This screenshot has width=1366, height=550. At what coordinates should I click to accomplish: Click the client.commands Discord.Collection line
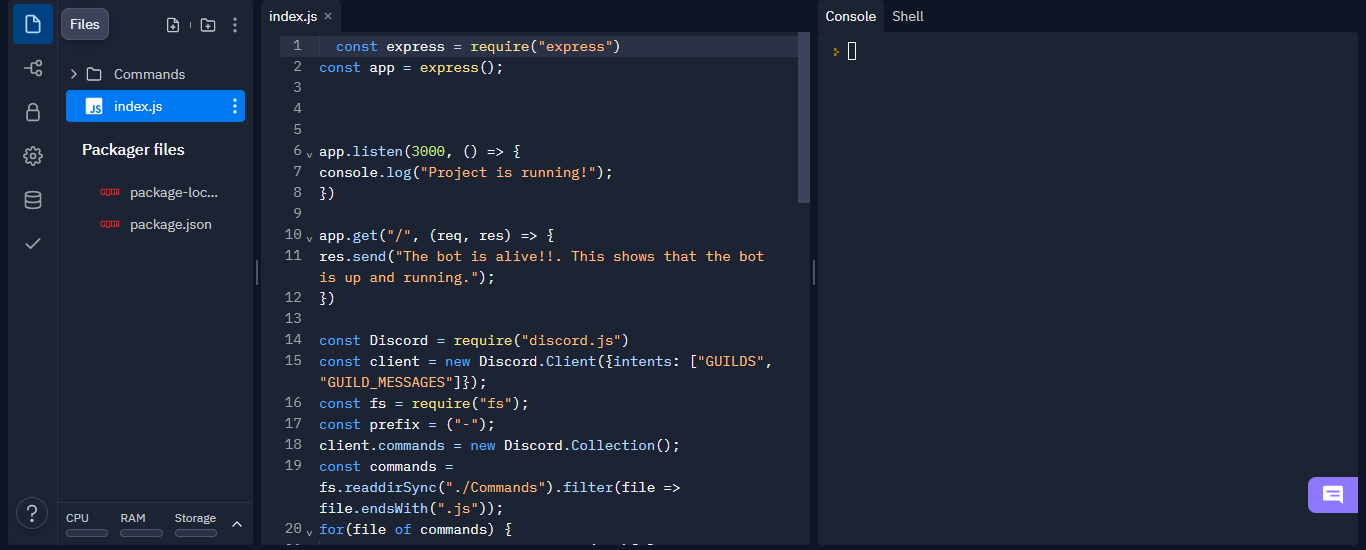tap(500, 445)
